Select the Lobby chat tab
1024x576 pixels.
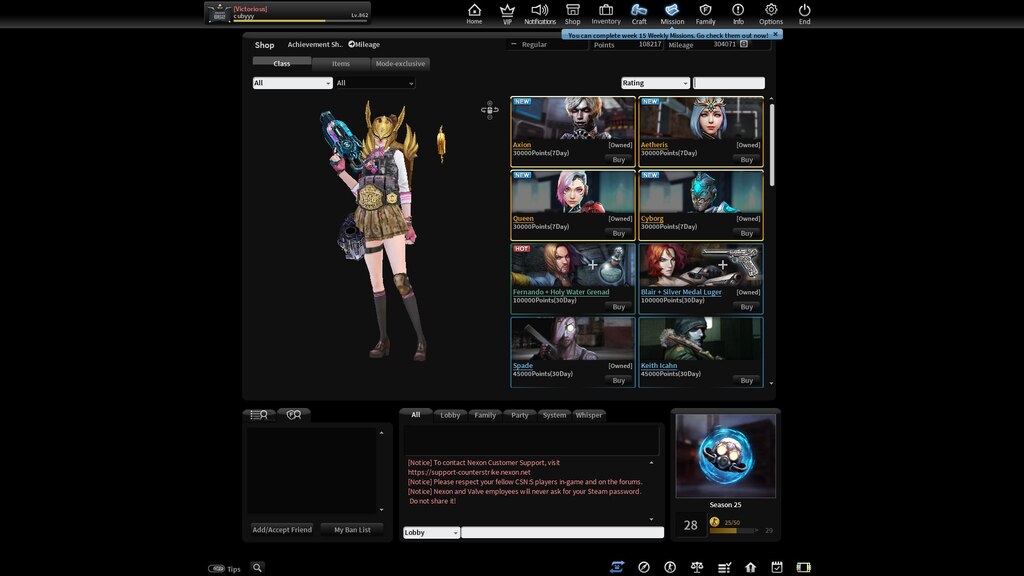(450, 415)
